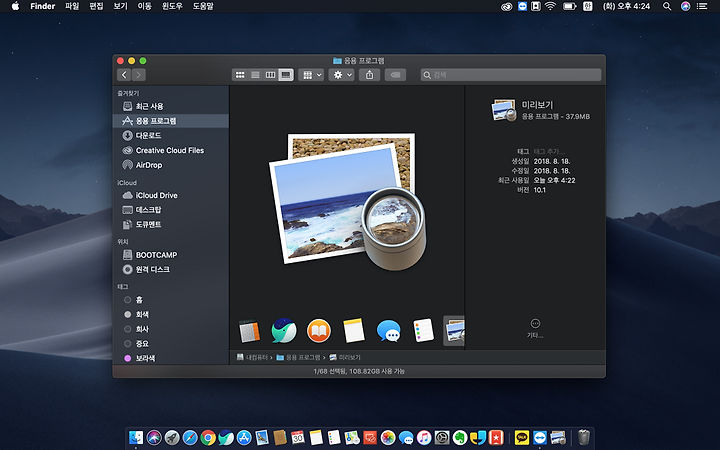Switch Finder to list view

(x=255, y=75)
